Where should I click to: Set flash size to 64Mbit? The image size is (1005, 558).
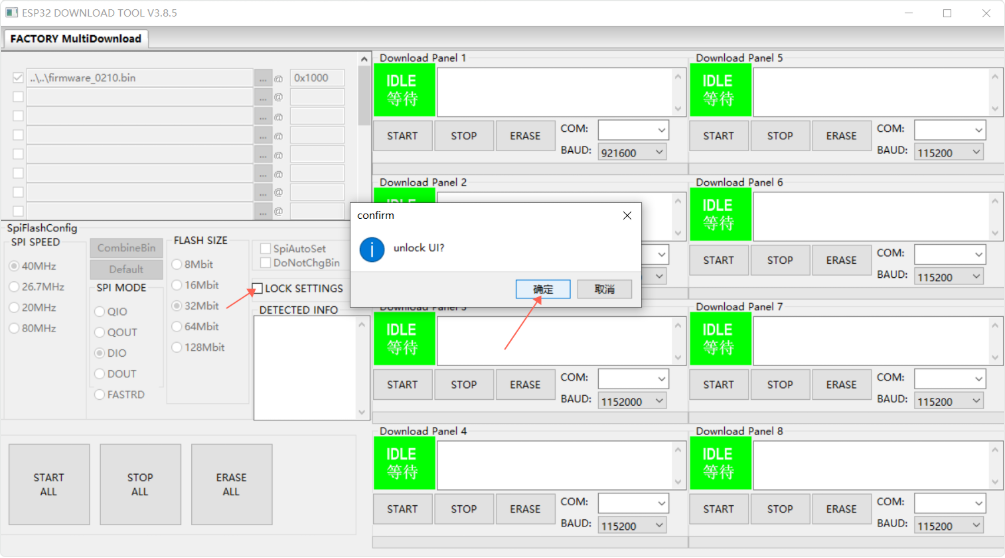click(177, 326)
